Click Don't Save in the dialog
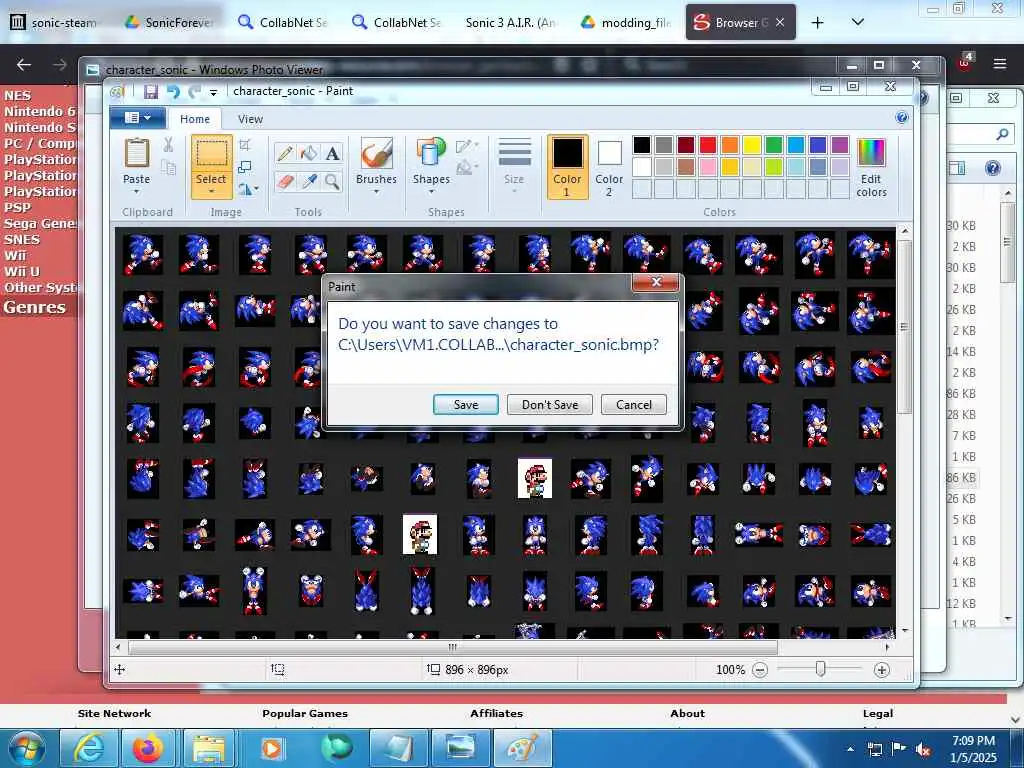This screenshot has width=1024, height=768. (550, 405)
